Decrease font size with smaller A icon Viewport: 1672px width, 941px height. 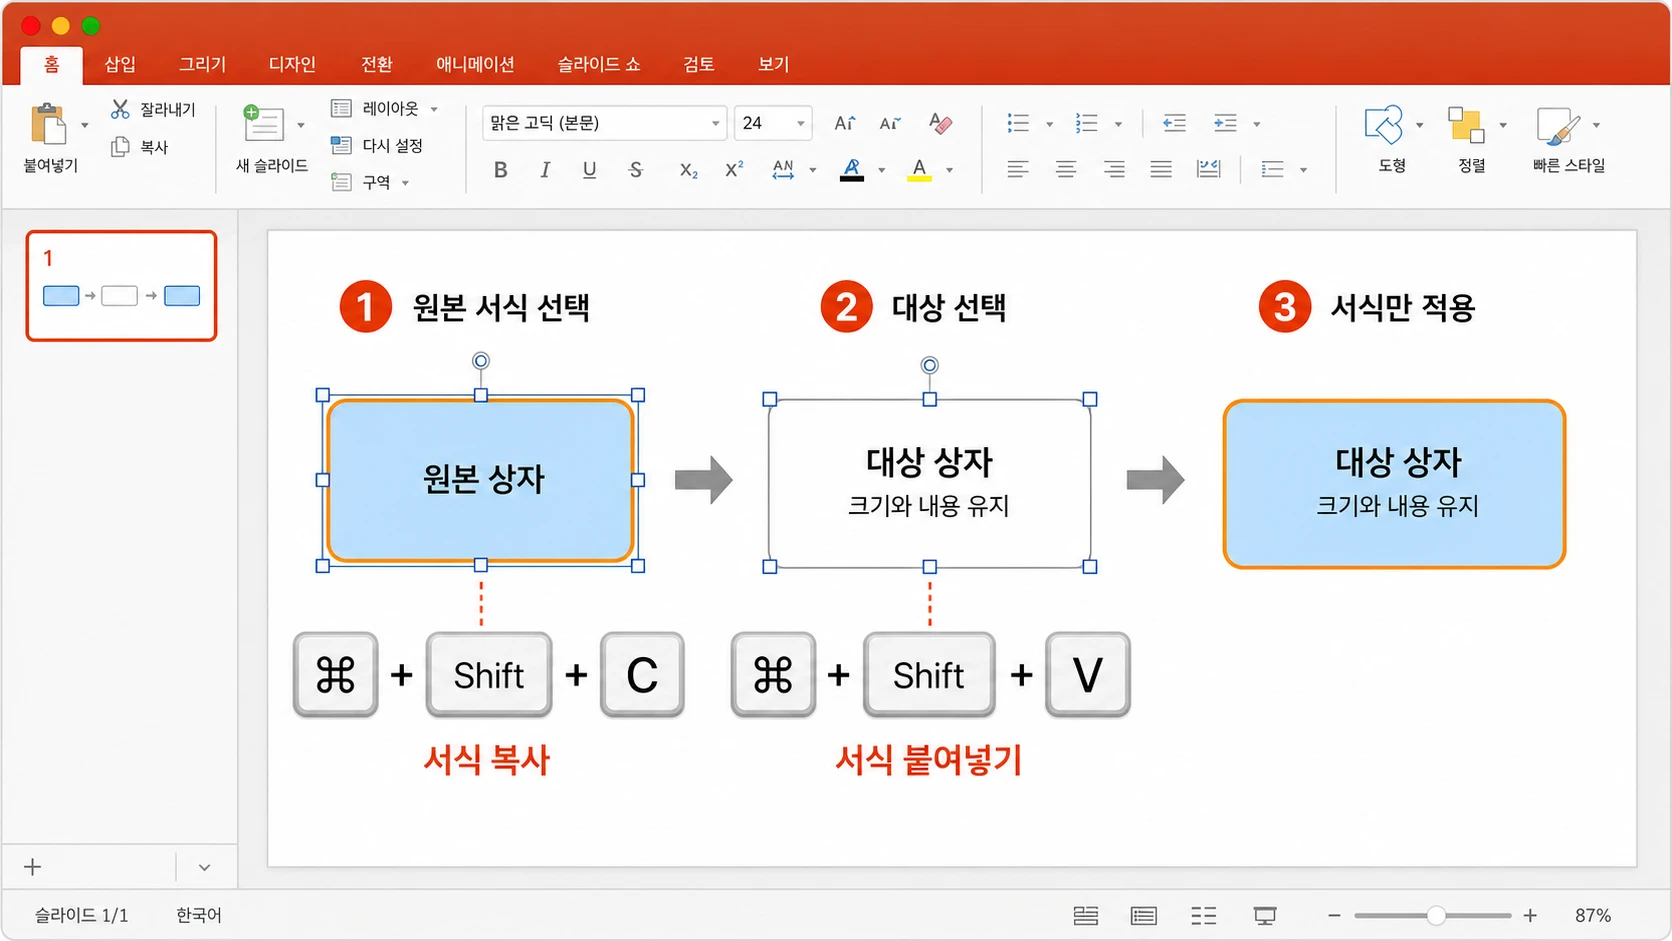889,123
